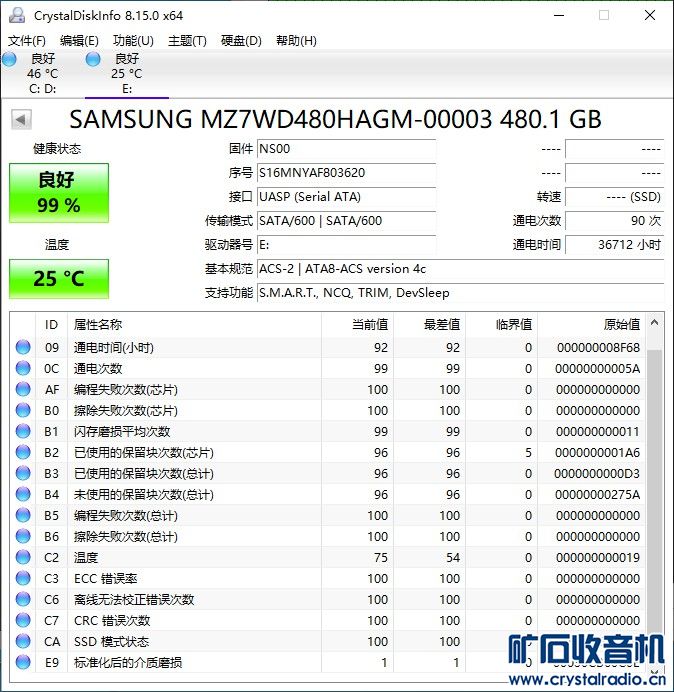The height and width of the screenshot is (692, 674).
Task: Open the 帮助(H) menu
Action: [x=296, y=41]
